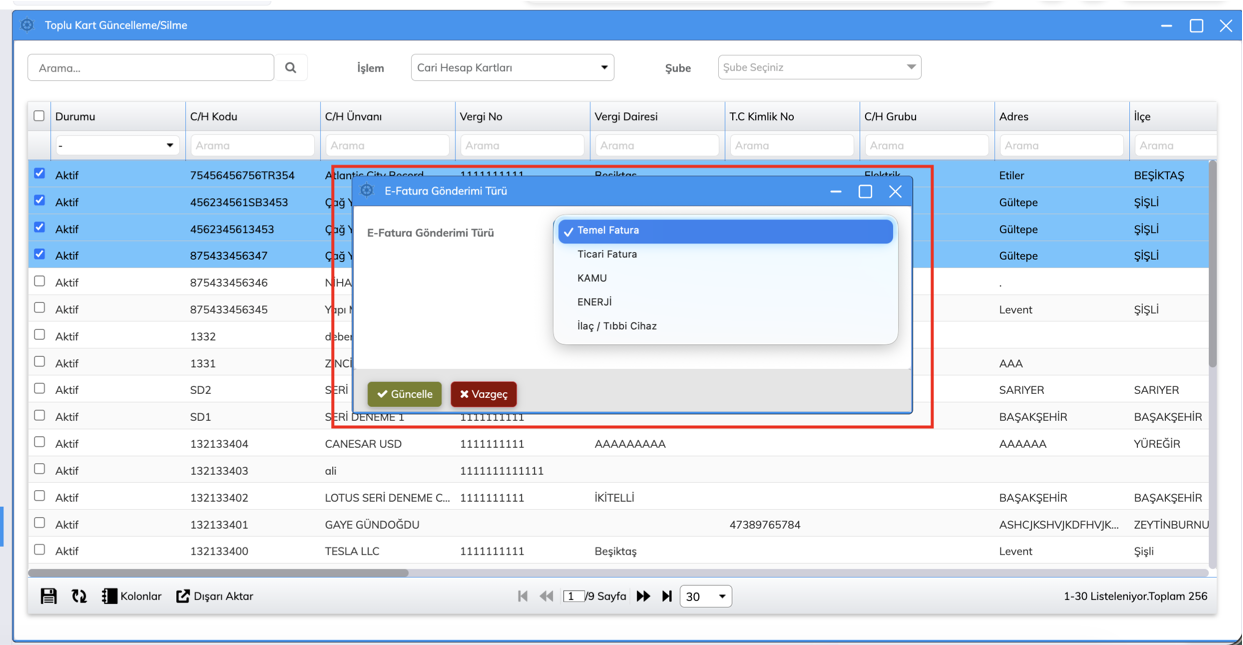Screen dimensions: 1243x645
Task: Select Ticari Fatura from the list
Action: coord(607,254)
